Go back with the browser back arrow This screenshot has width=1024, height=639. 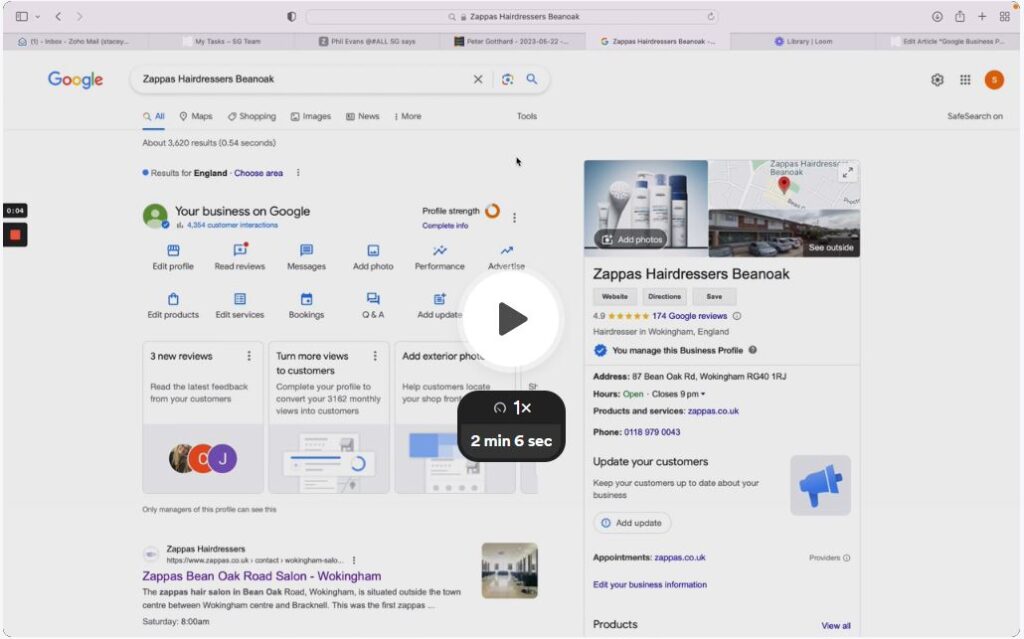pos(58,16)
